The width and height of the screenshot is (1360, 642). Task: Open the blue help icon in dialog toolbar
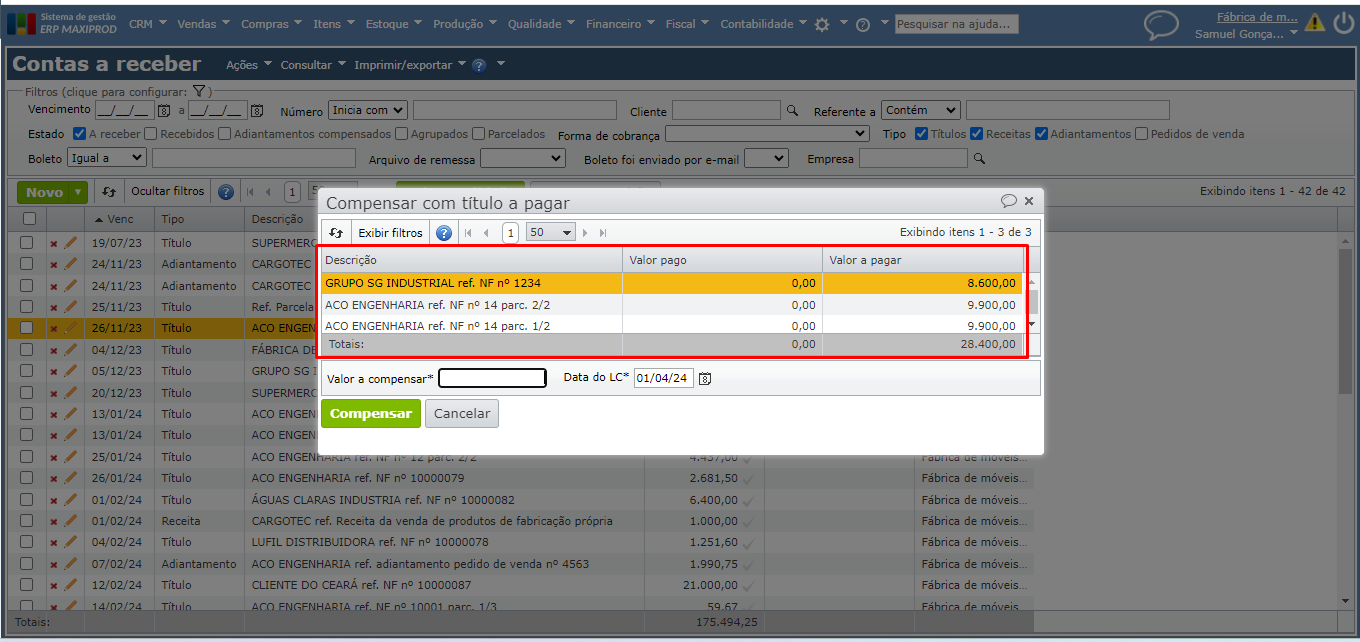point(444,233)
